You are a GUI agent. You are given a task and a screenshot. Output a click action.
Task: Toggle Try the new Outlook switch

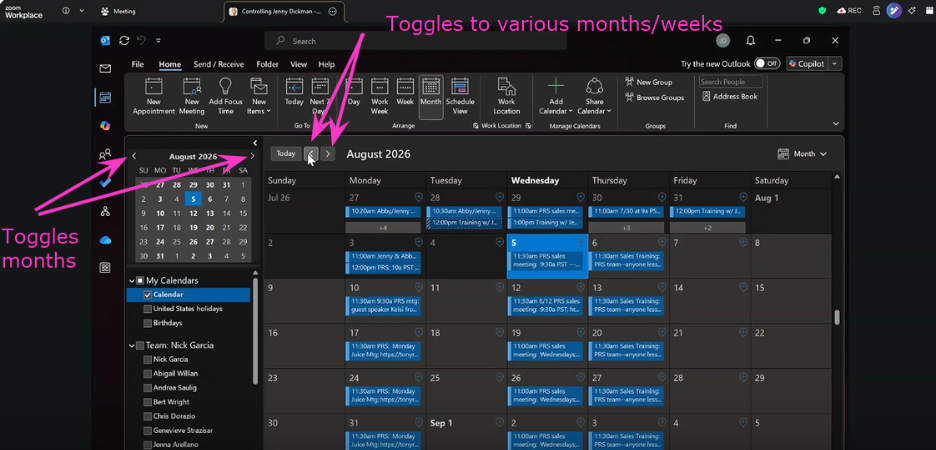pos(767,64)
